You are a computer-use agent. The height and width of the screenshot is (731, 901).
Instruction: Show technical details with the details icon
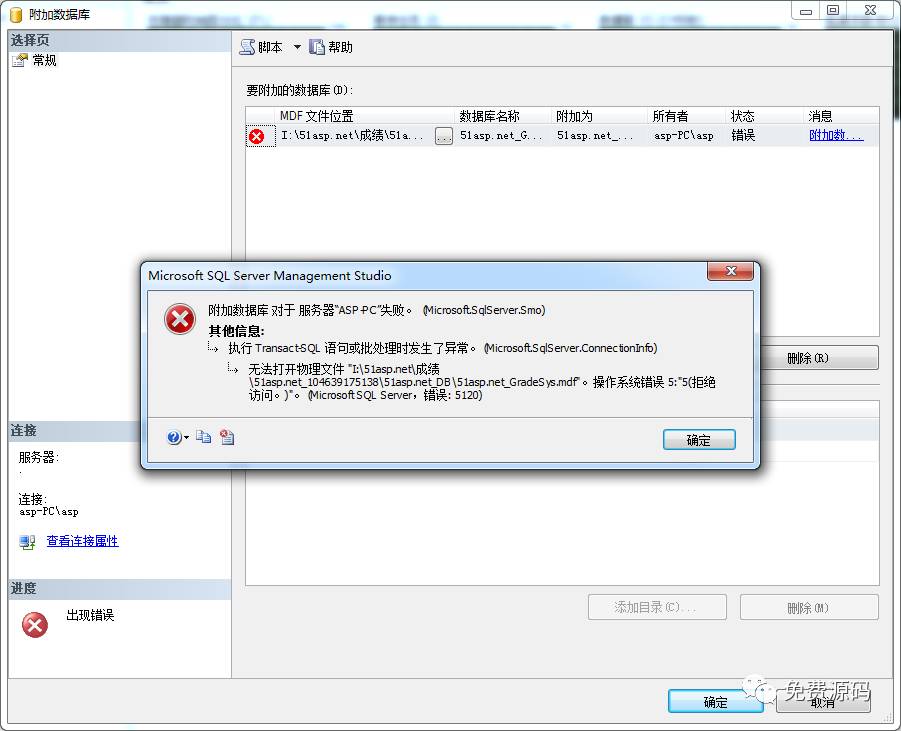coord(227,437)
